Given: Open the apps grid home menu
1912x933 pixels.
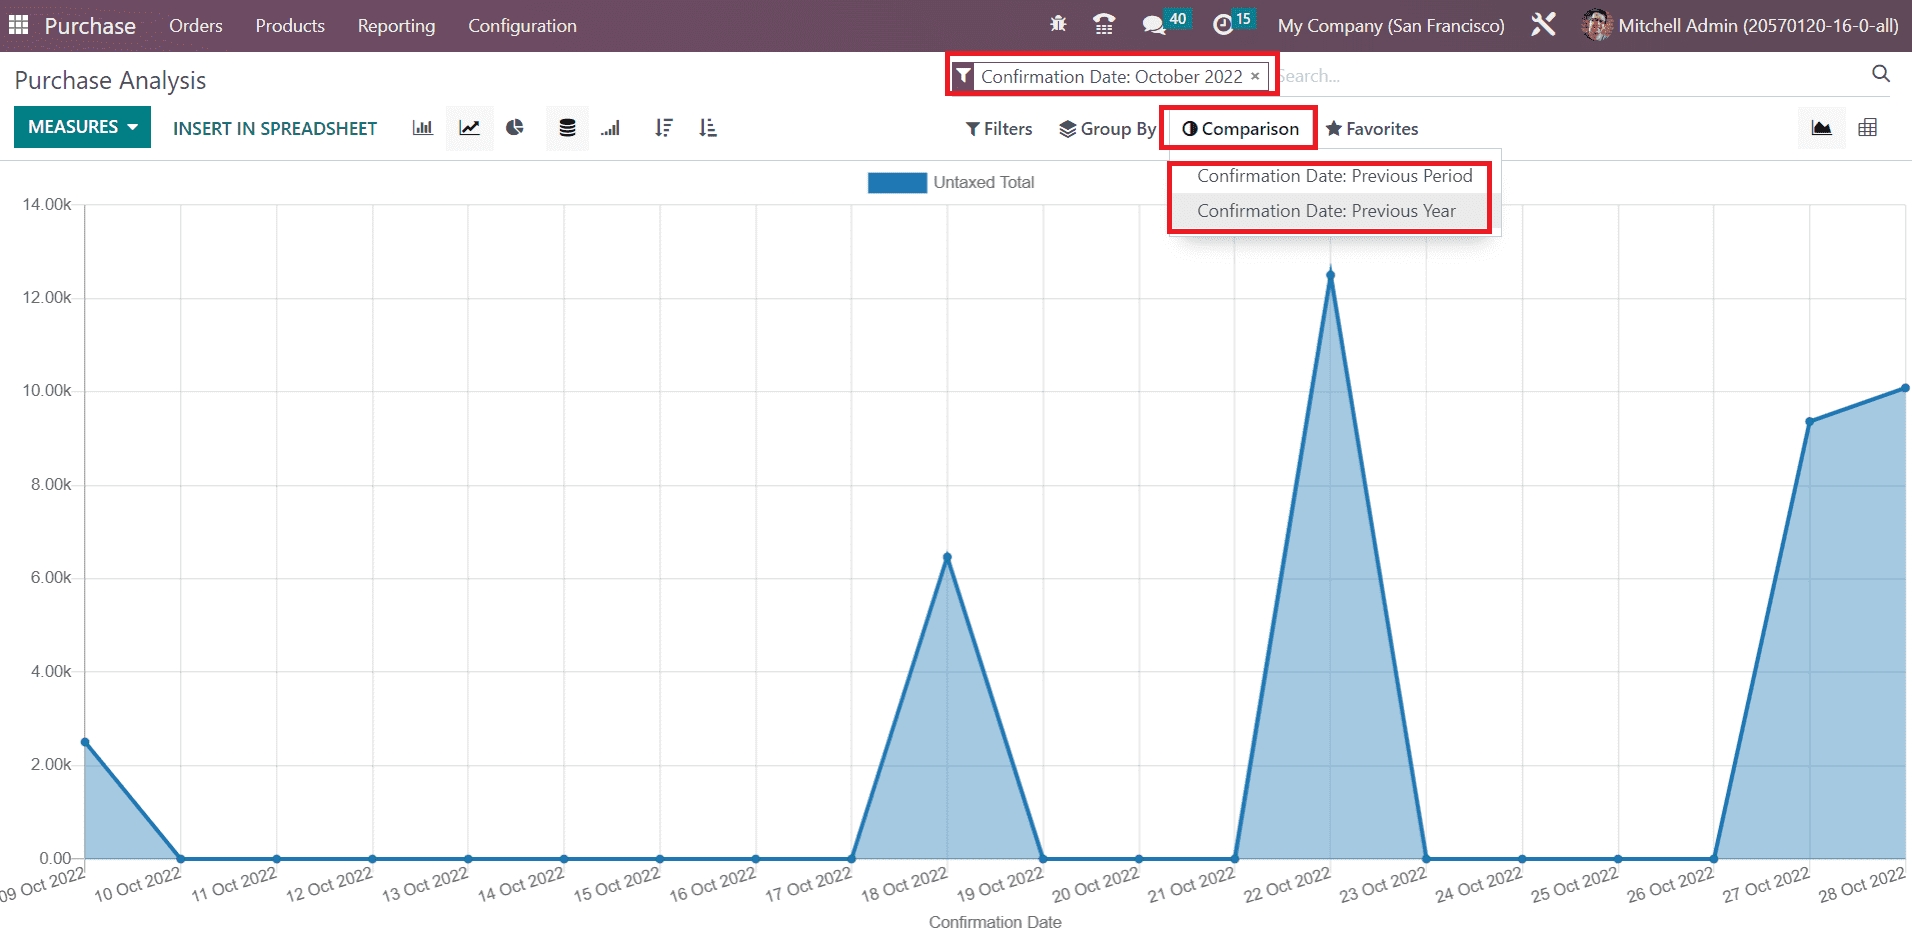Looking at the screenshot, I should (18, 25).
